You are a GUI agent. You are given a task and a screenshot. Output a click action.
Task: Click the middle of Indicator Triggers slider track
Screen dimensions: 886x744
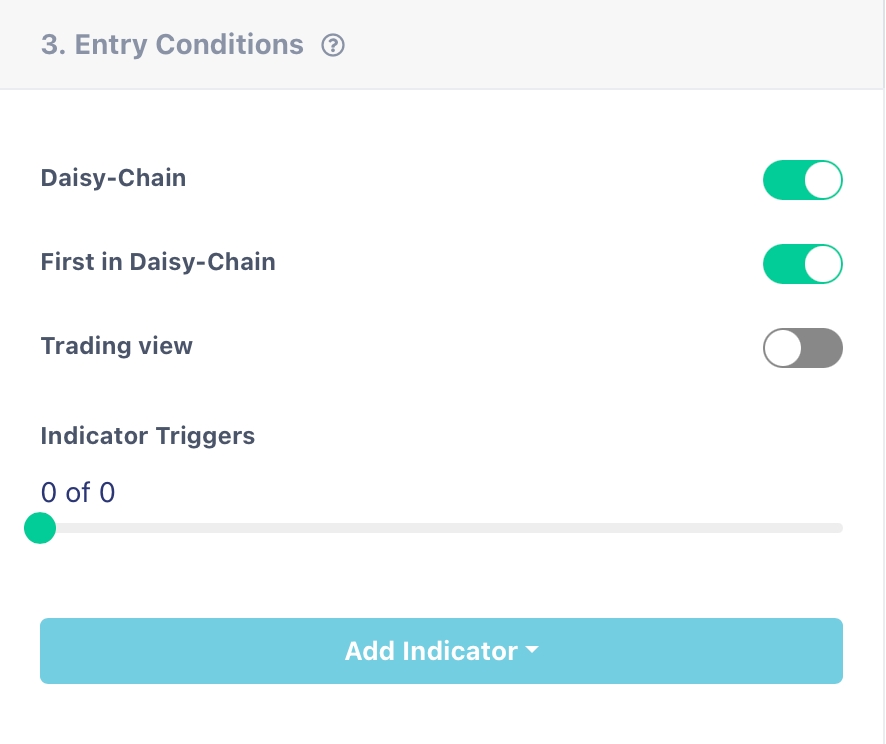coord(441,528)
